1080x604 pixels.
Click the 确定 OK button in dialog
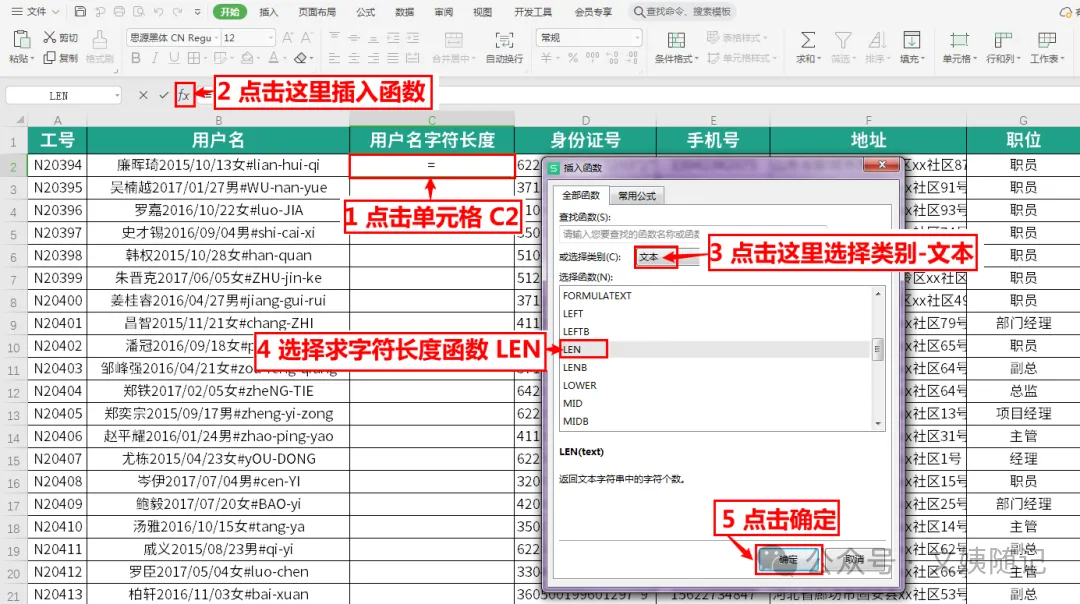(788, 559)
